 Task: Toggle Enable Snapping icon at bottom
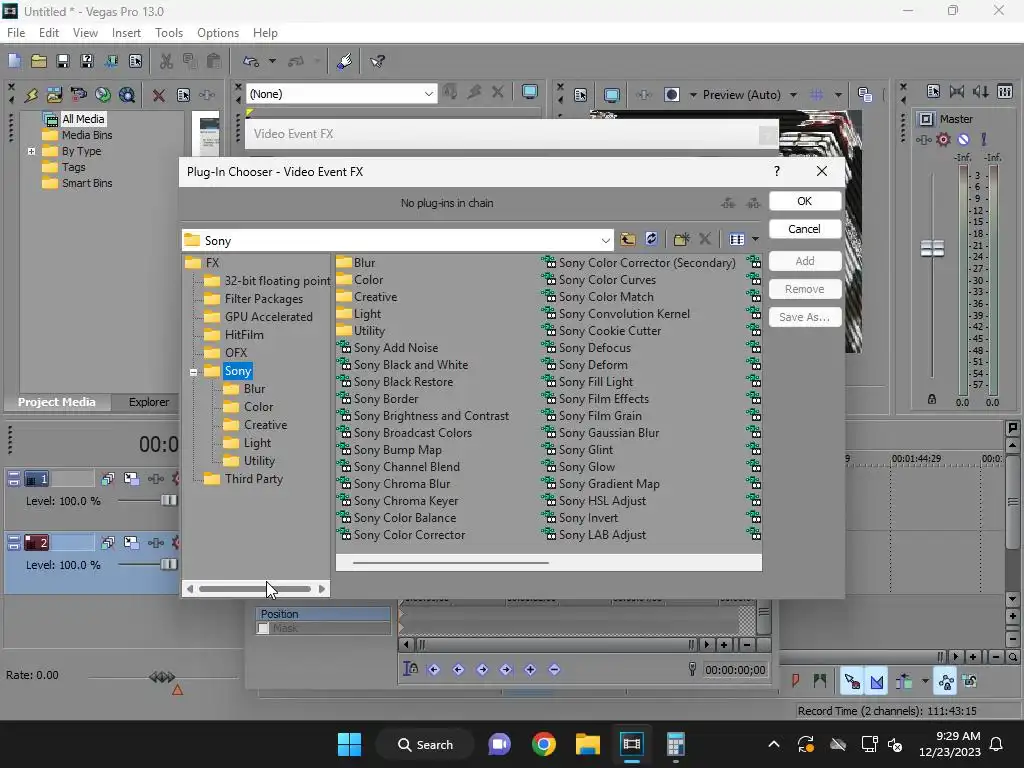coord(852,682)
